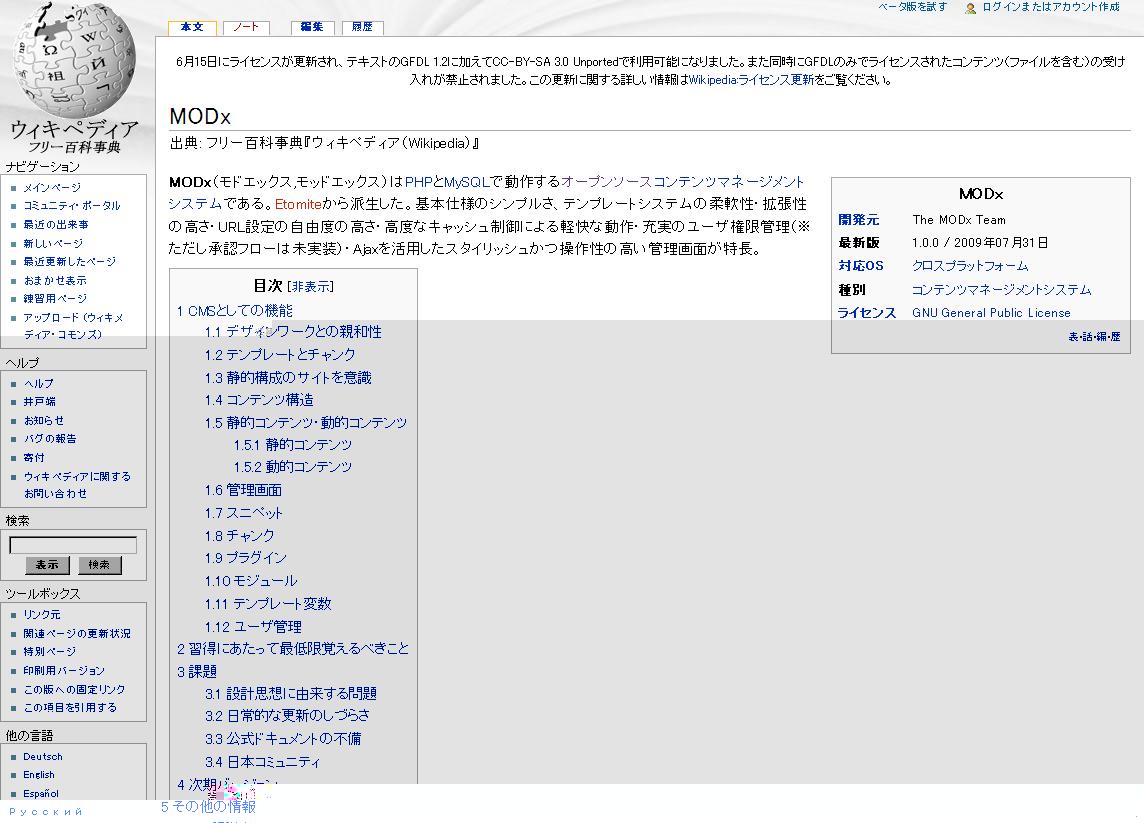The height and width of the screenshot is (823, 1144).
Task: Click ベータ版を試す at the top
Action: pos(912,7)
